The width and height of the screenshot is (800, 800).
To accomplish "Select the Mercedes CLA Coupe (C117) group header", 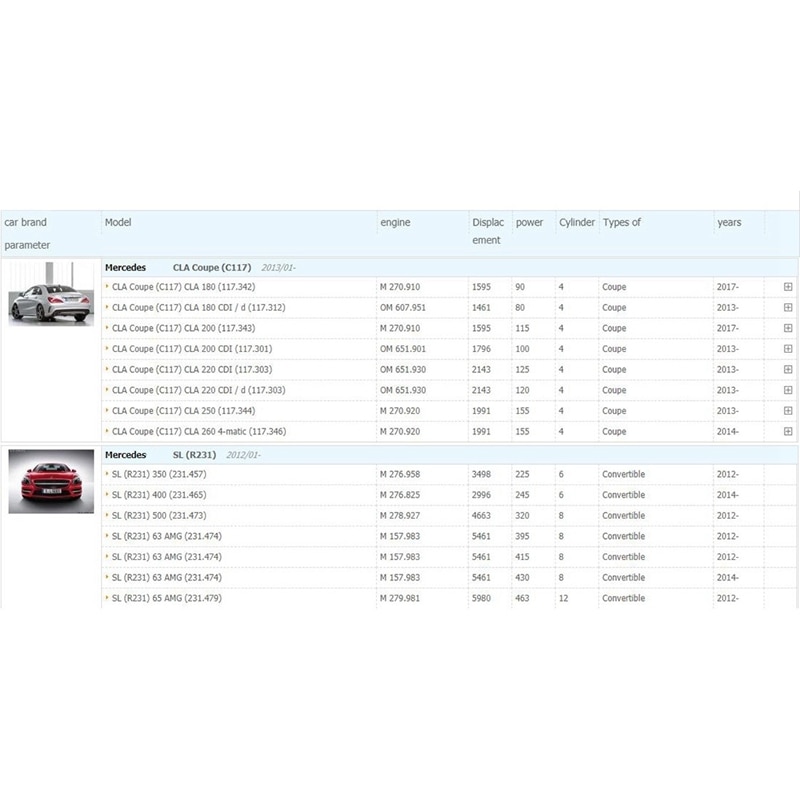I will 449,268.
